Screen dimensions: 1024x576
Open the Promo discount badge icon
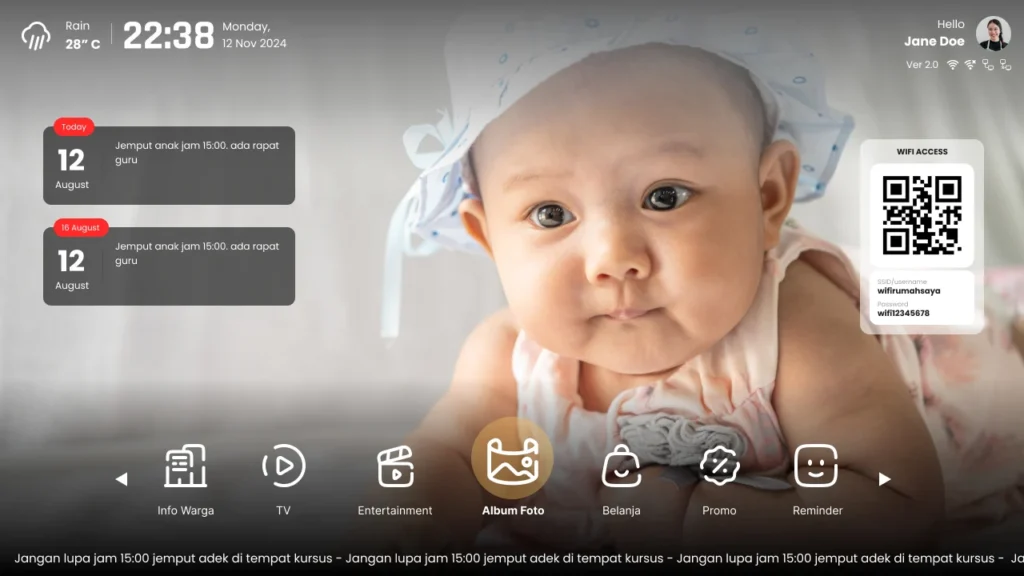[719, 466]
